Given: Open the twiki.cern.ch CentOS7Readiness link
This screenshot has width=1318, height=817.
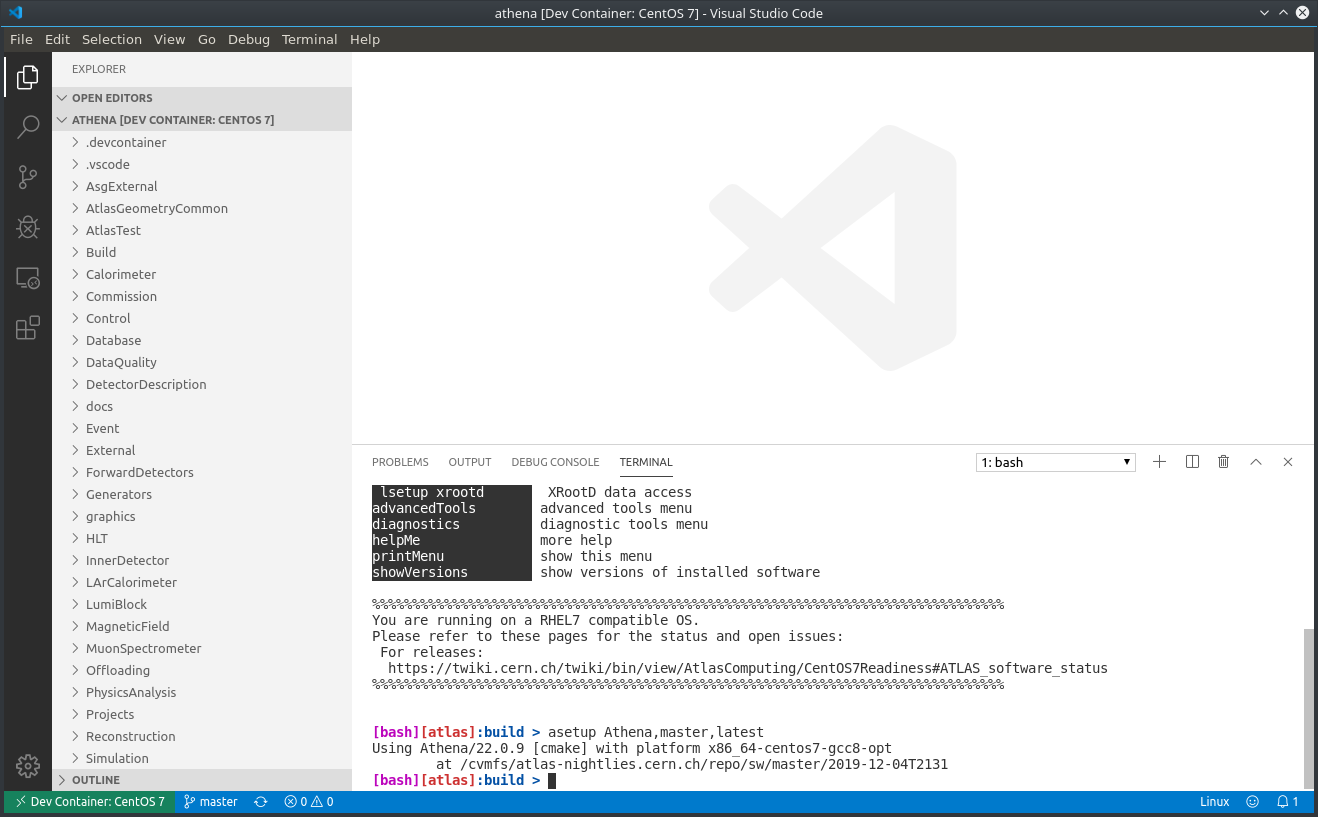Looking at the screenshot, I should pos(748,668).
